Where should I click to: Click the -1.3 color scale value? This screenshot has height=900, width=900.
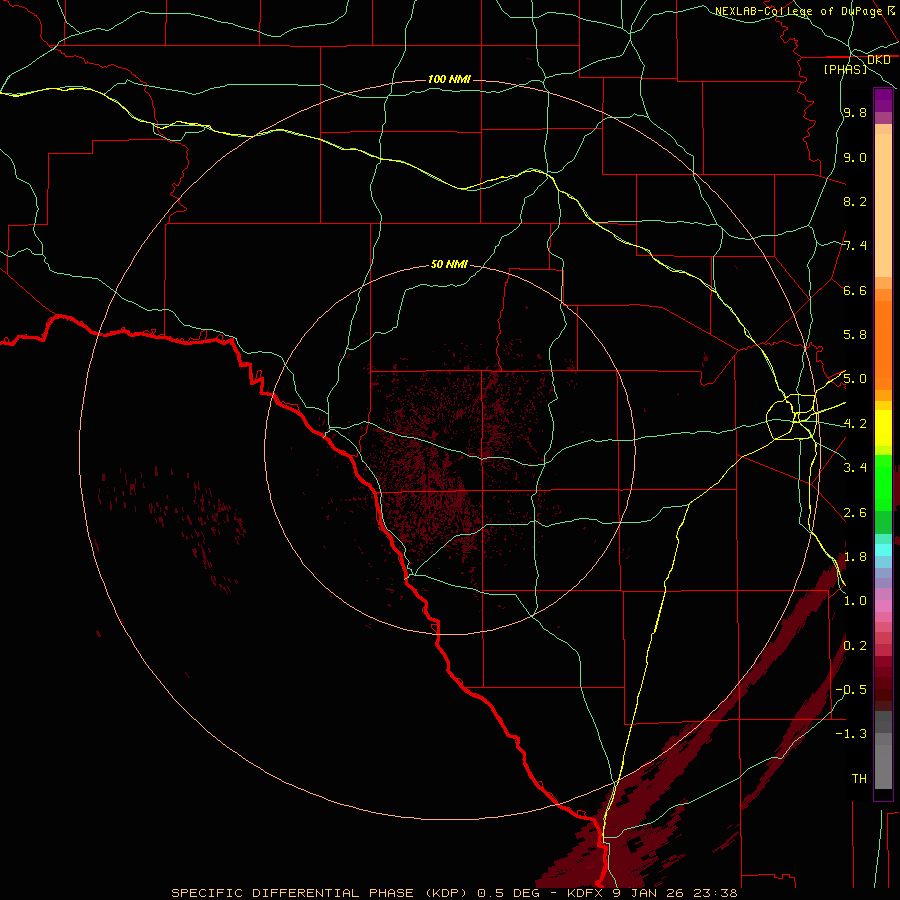click(852, 734)
